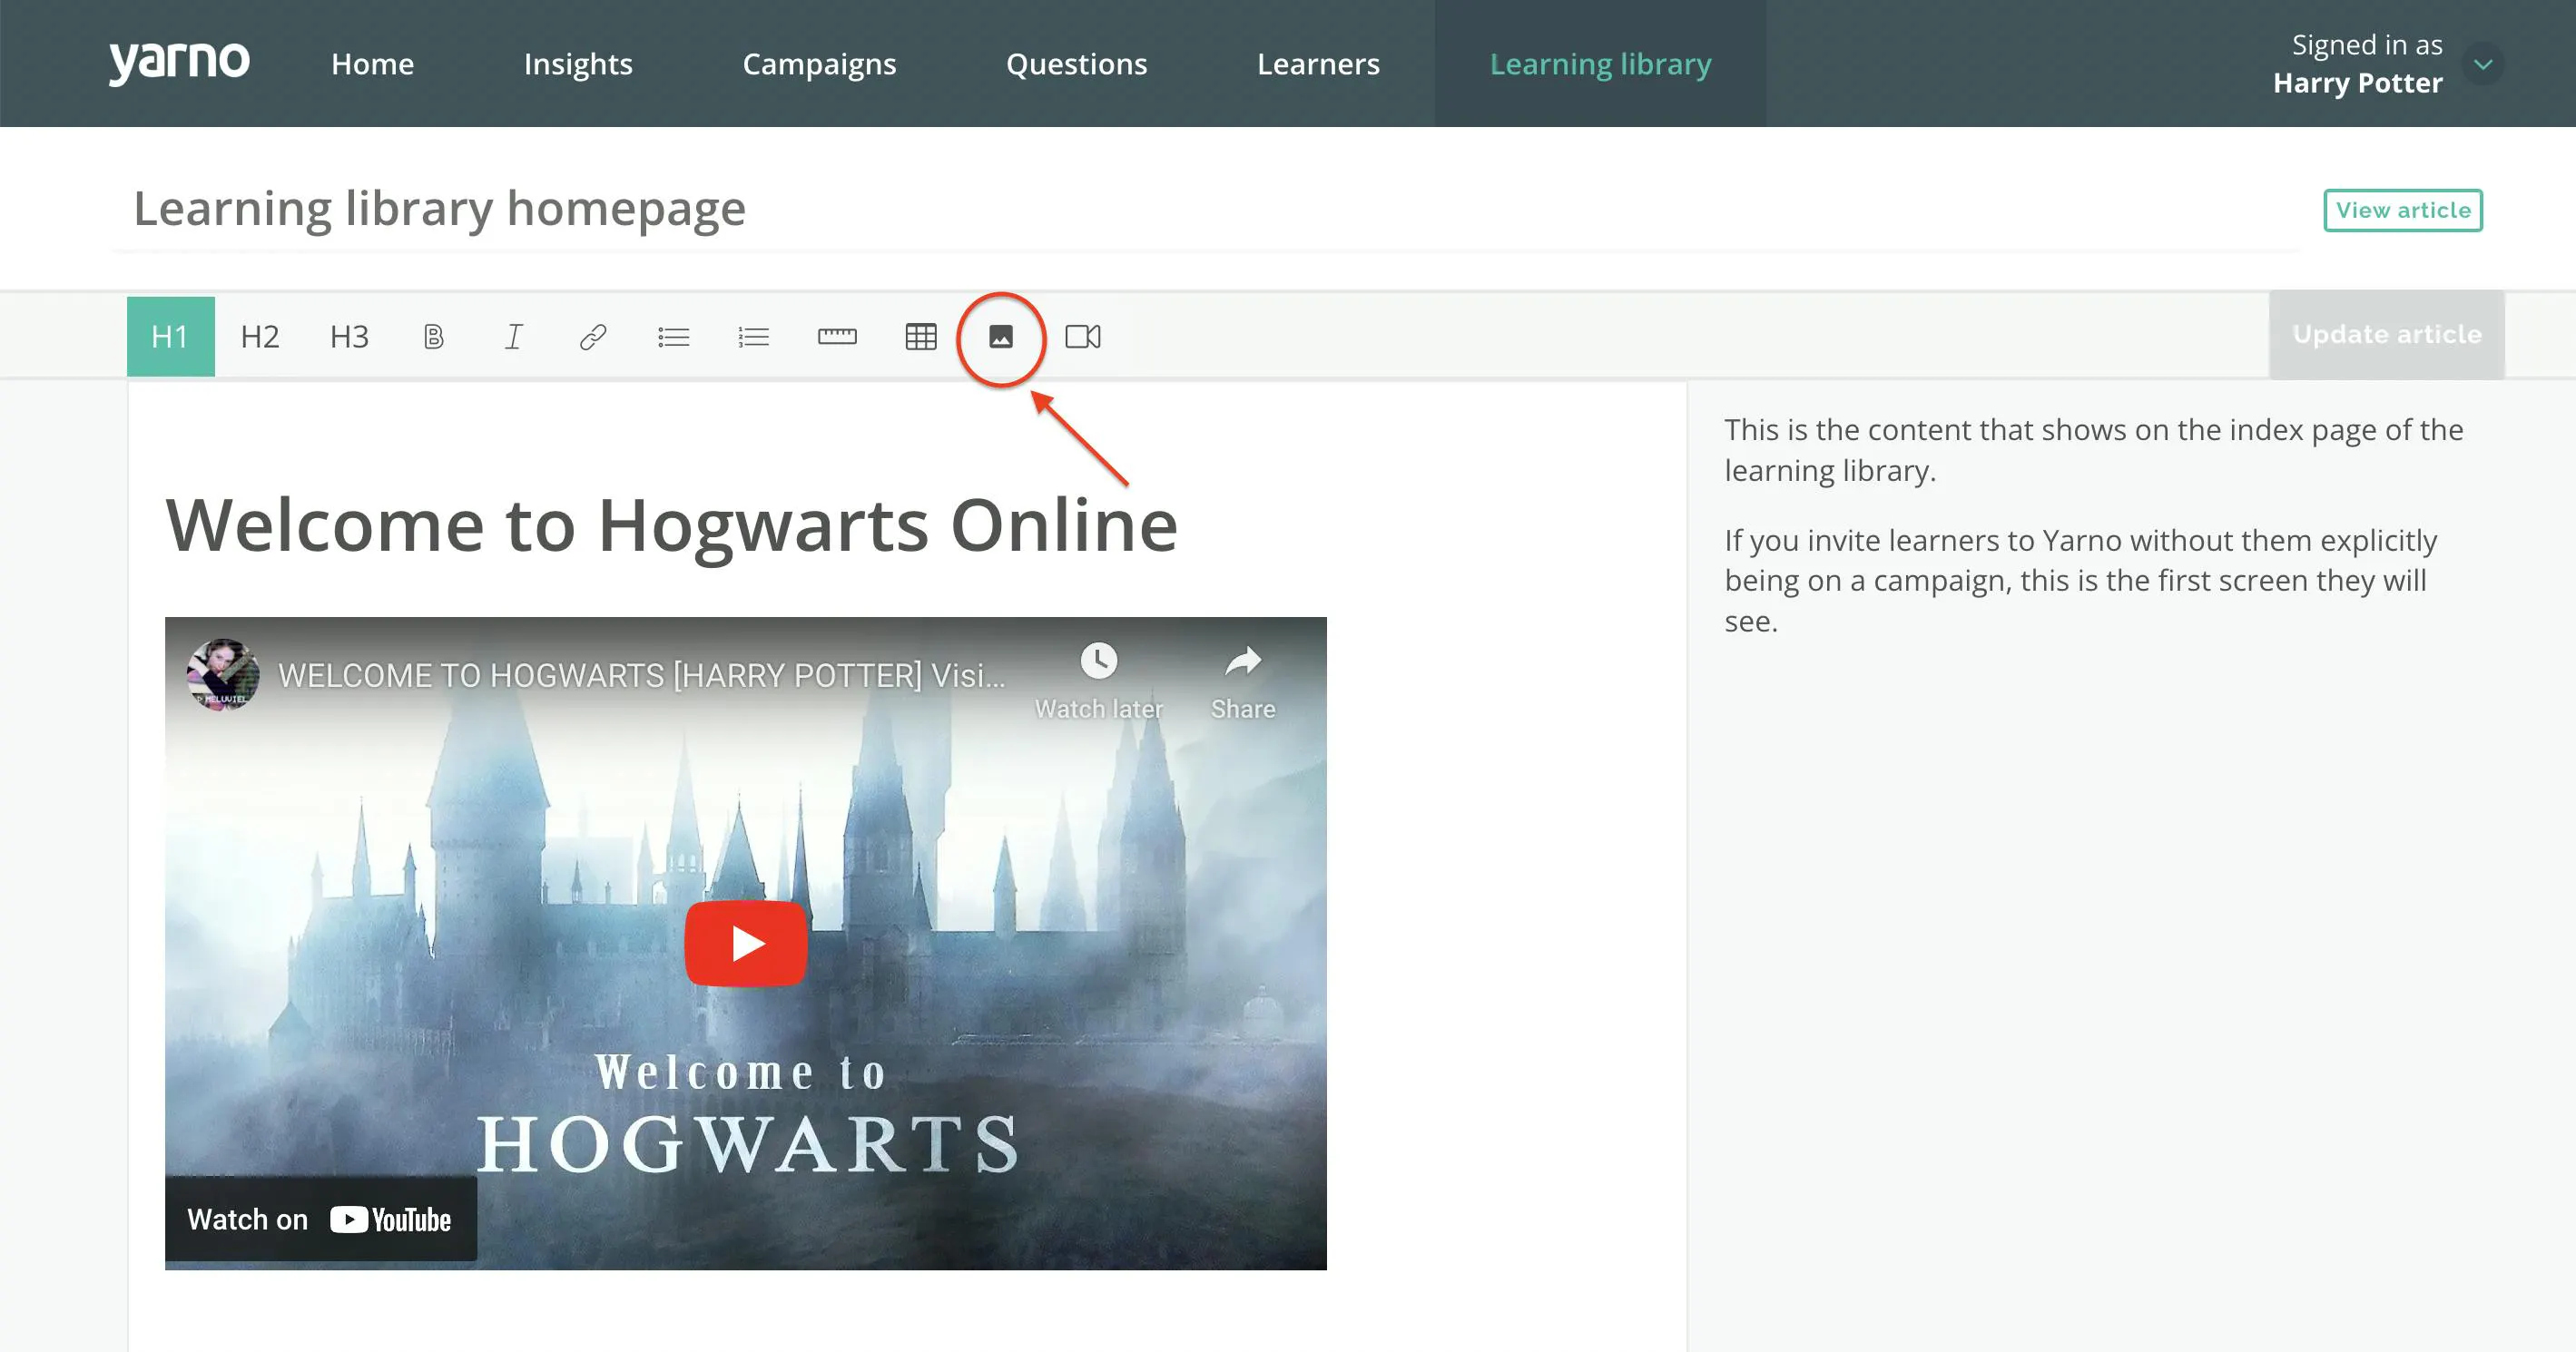Insert a hyperlink
Viewport: 2576px width, 1352px height.
[593, 337]
